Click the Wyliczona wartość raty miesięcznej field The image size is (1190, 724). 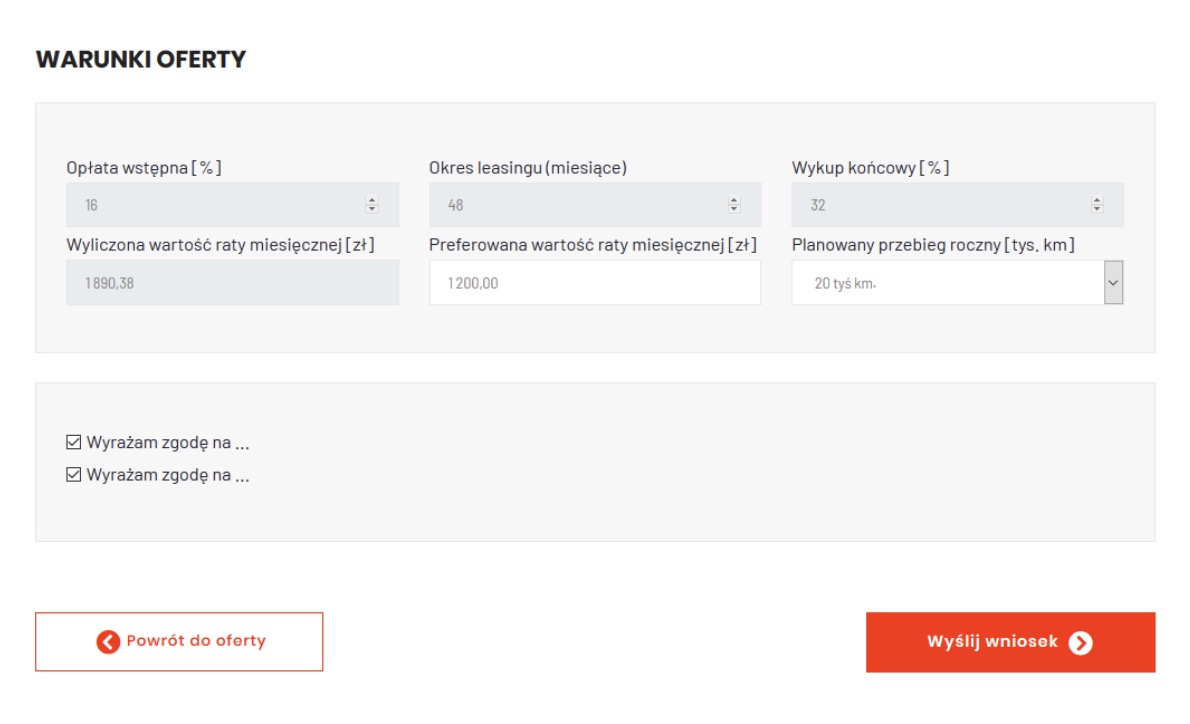tap(232, 283)
